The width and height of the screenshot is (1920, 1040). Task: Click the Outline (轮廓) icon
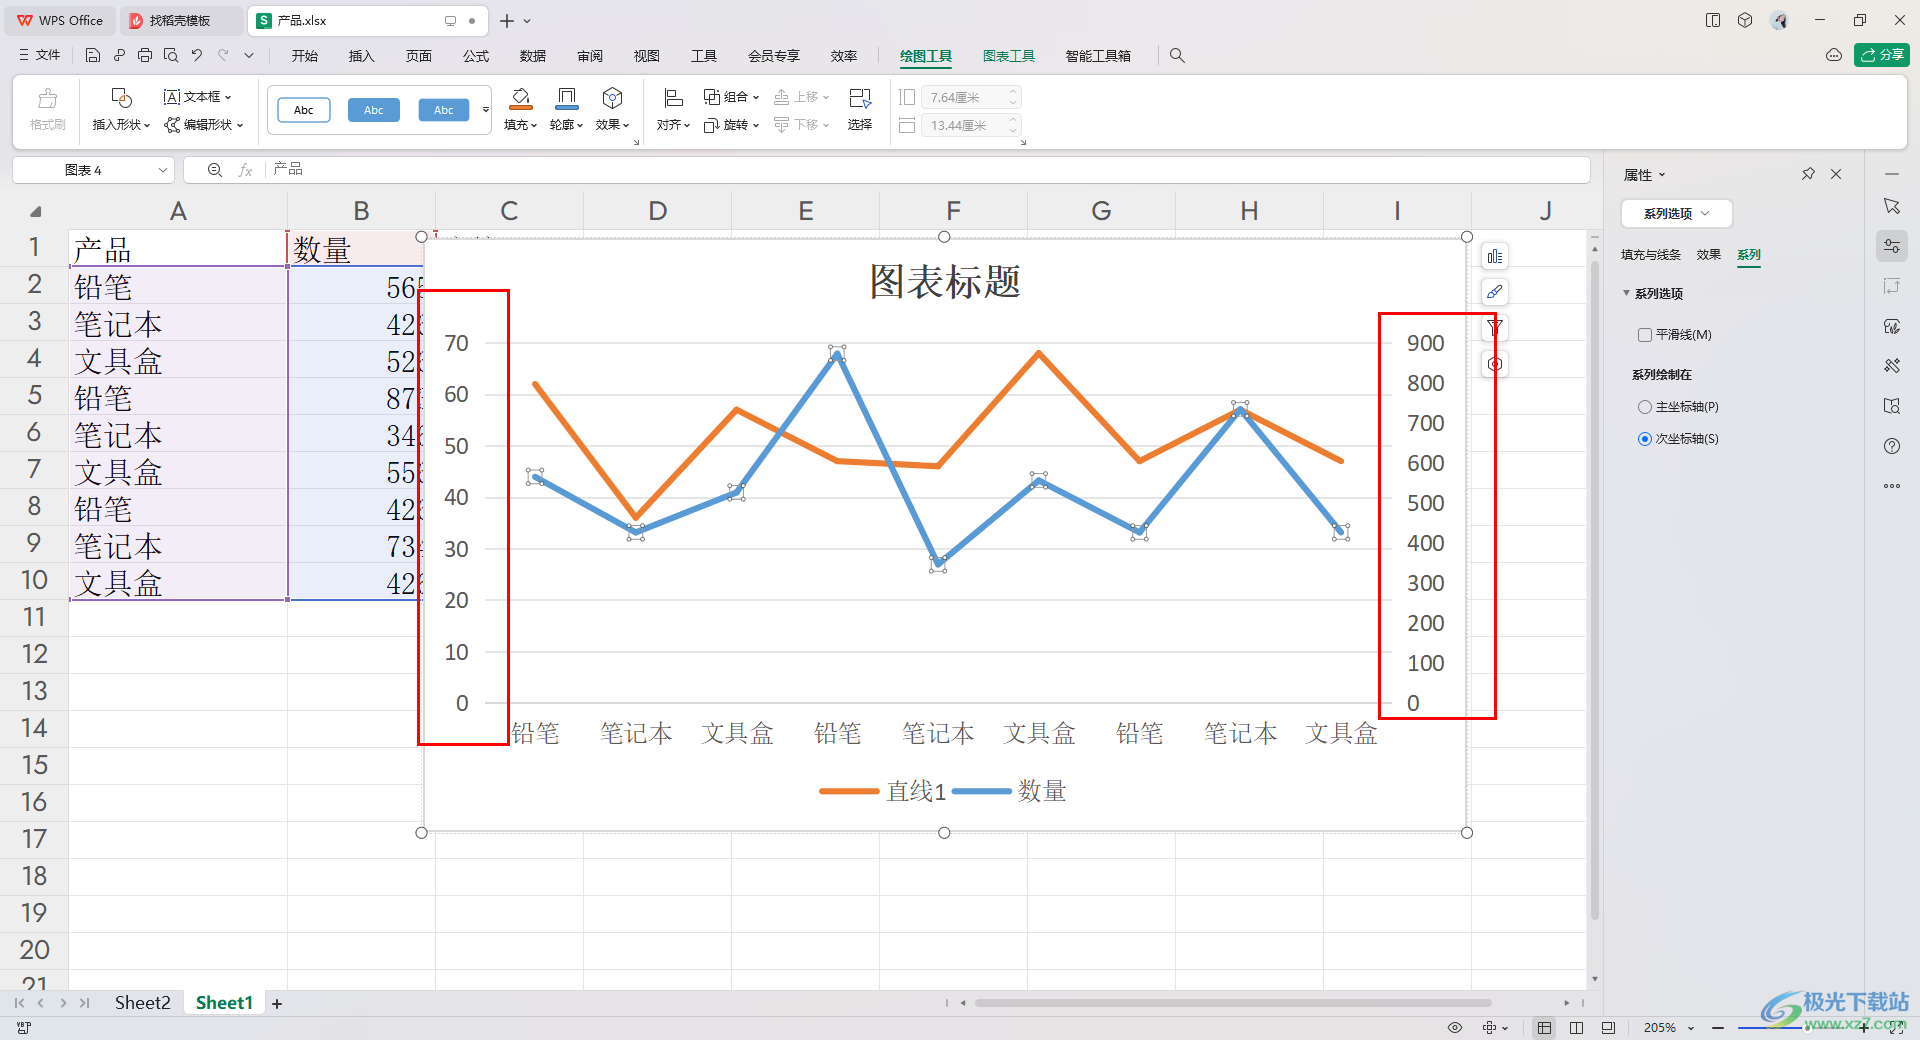tap(567, 98)
